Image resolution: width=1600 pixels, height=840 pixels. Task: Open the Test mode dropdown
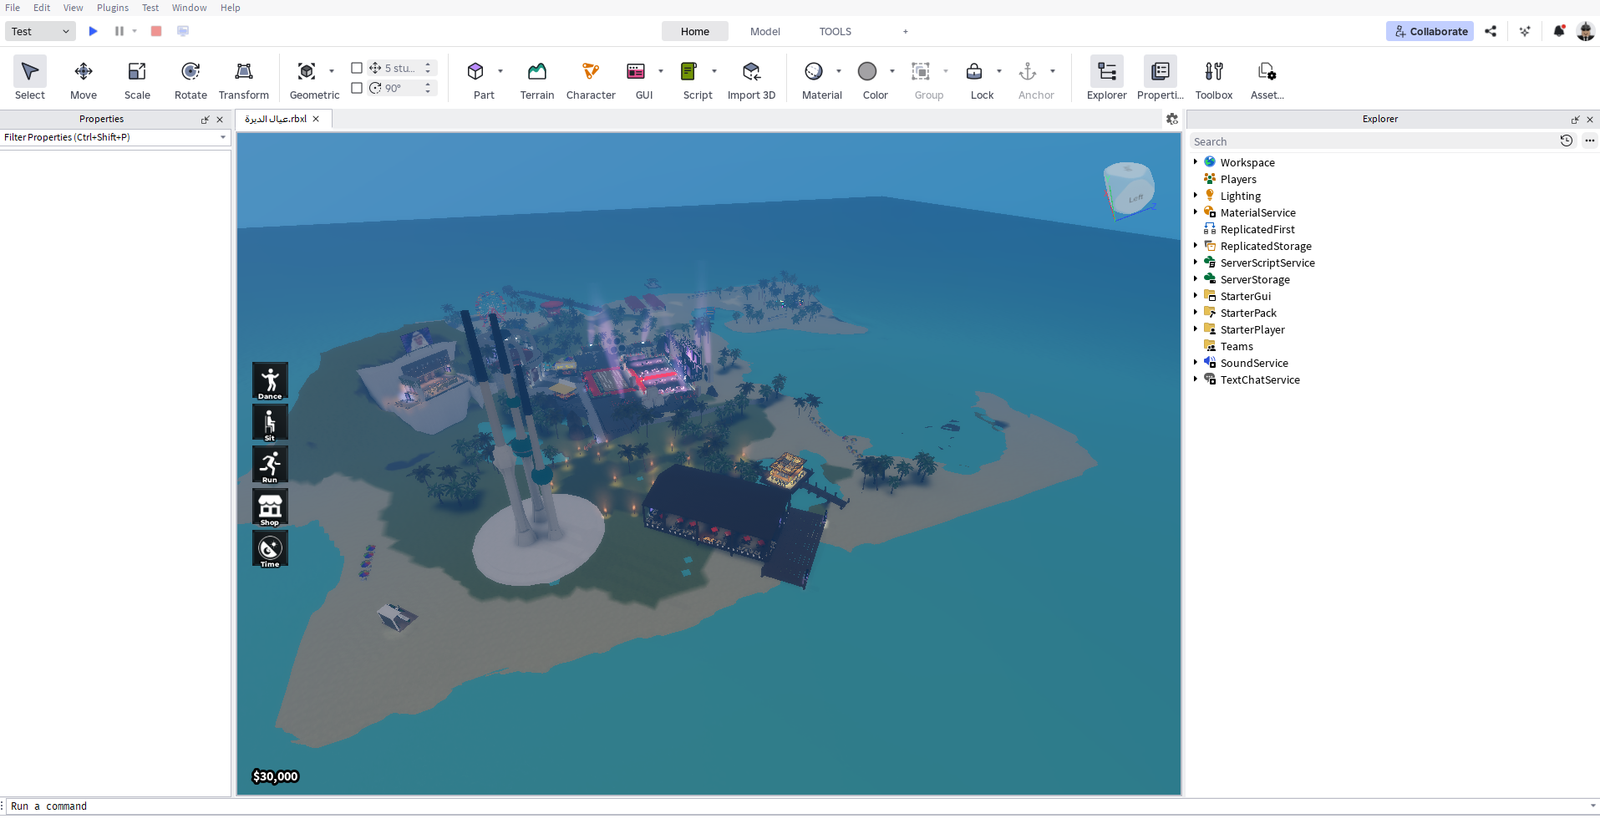tap(40, 31)
